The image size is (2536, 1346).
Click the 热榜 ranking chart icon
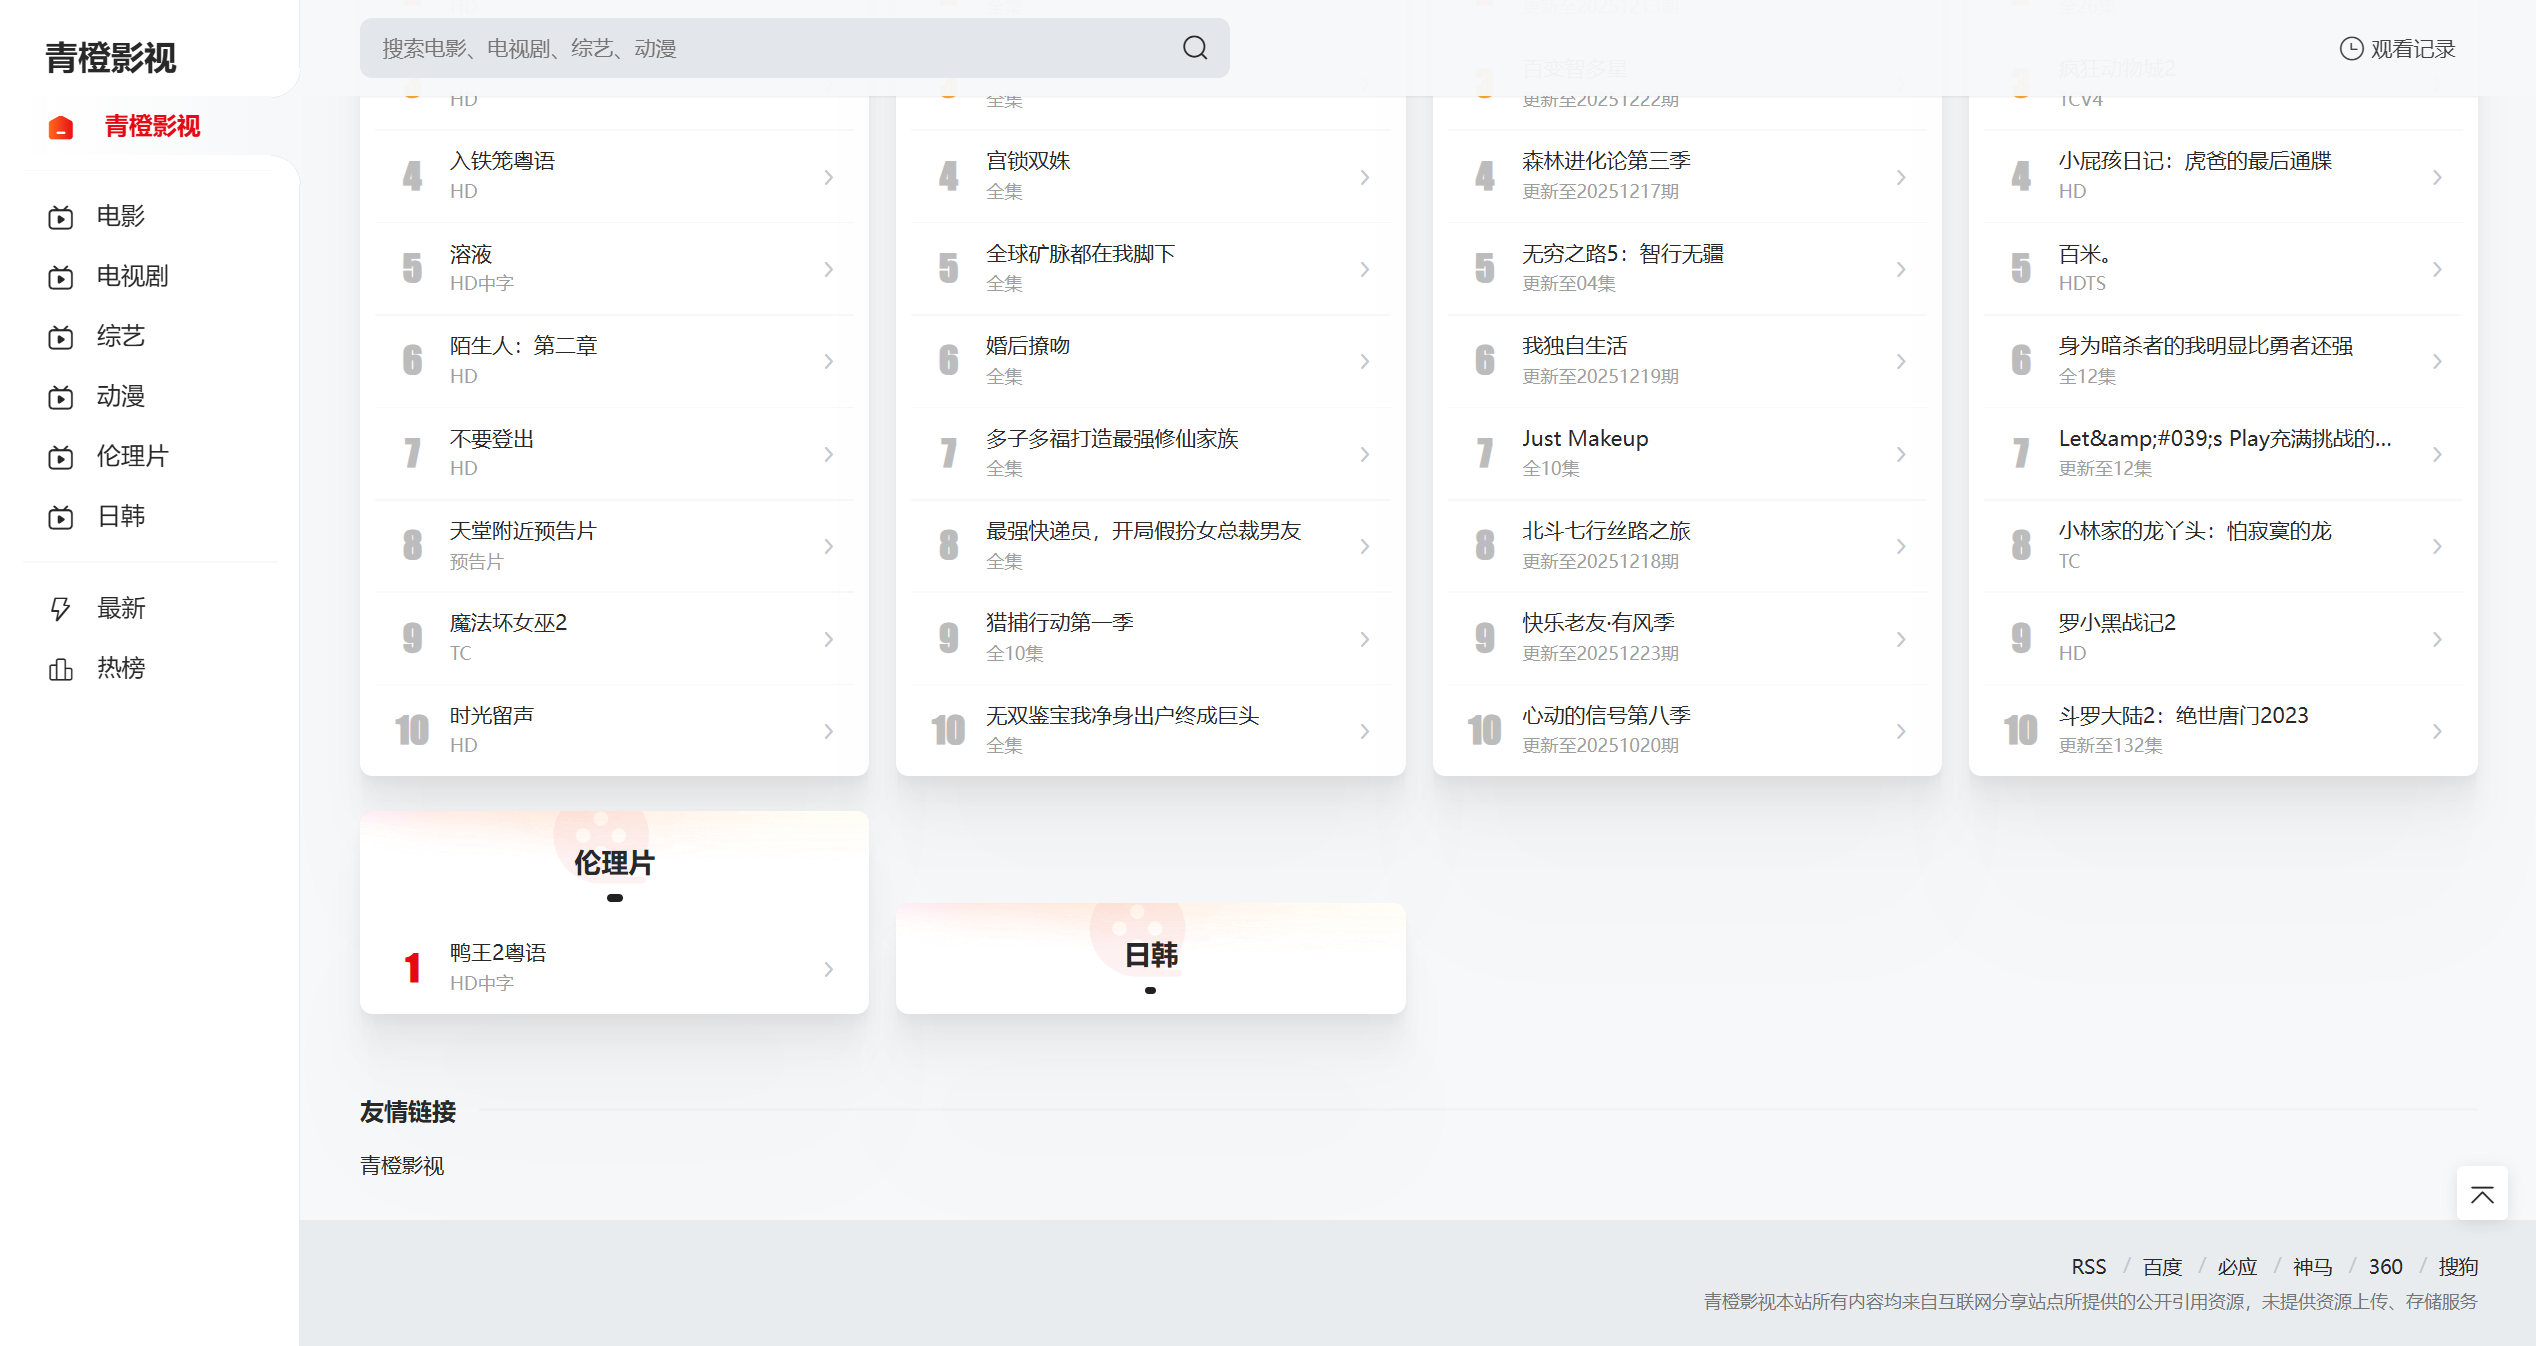coord(61,669)
